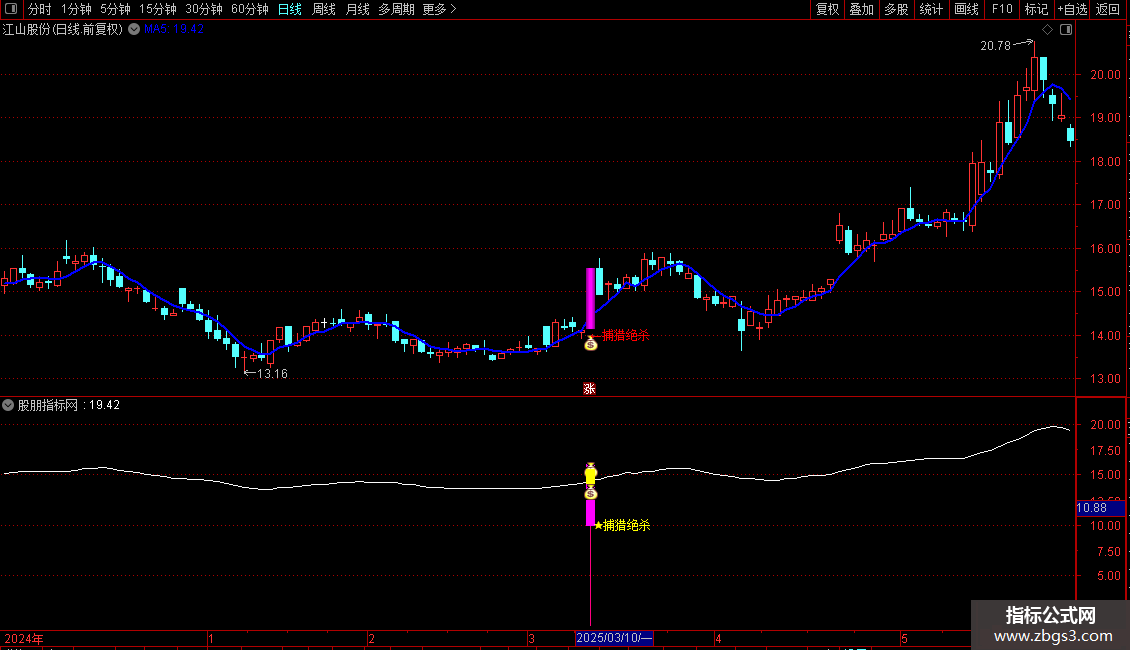This screenshot has height=650, width=1130.
Task: Click month 4 marker on time axis
Action: [x=719, y=638]
